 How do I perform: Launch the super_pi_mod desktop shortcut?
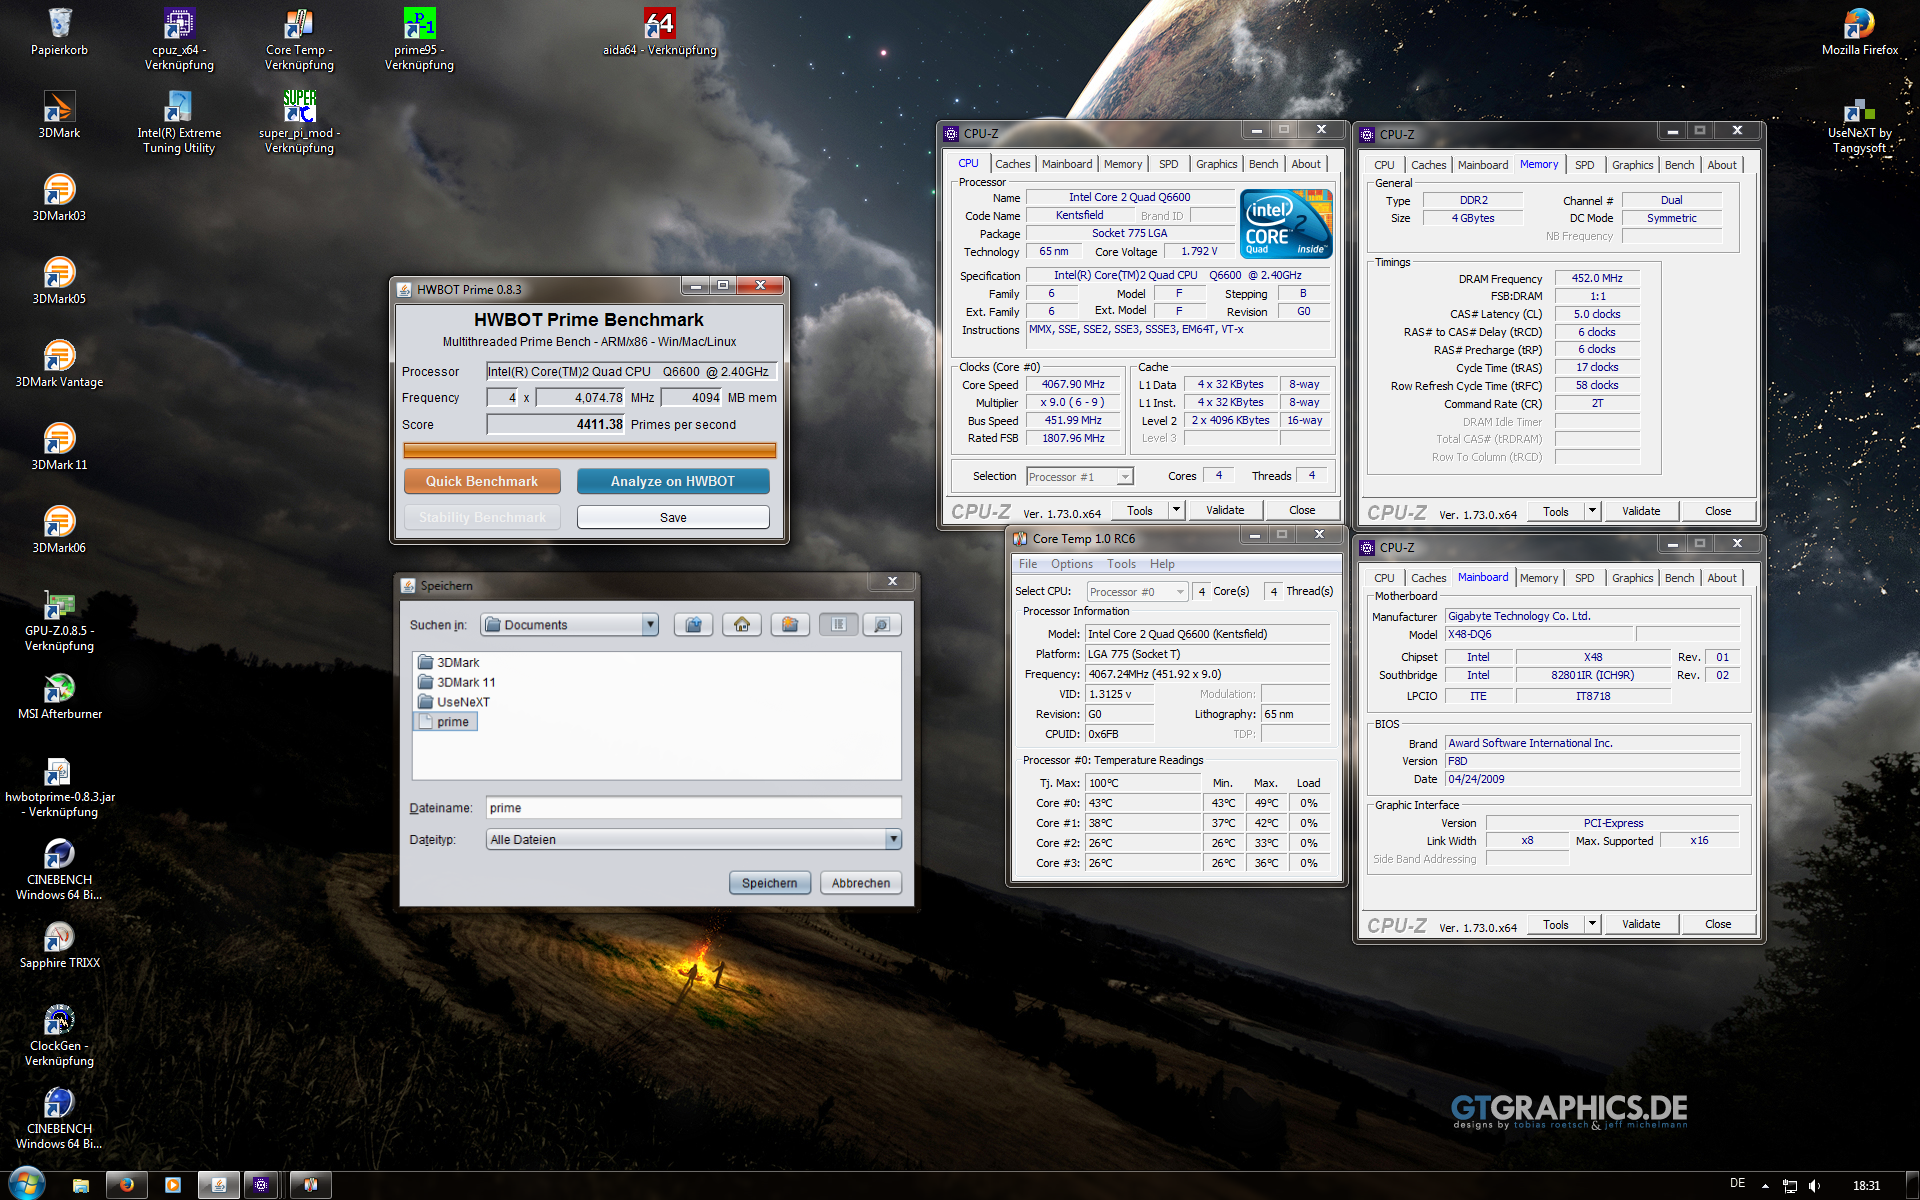299,123
